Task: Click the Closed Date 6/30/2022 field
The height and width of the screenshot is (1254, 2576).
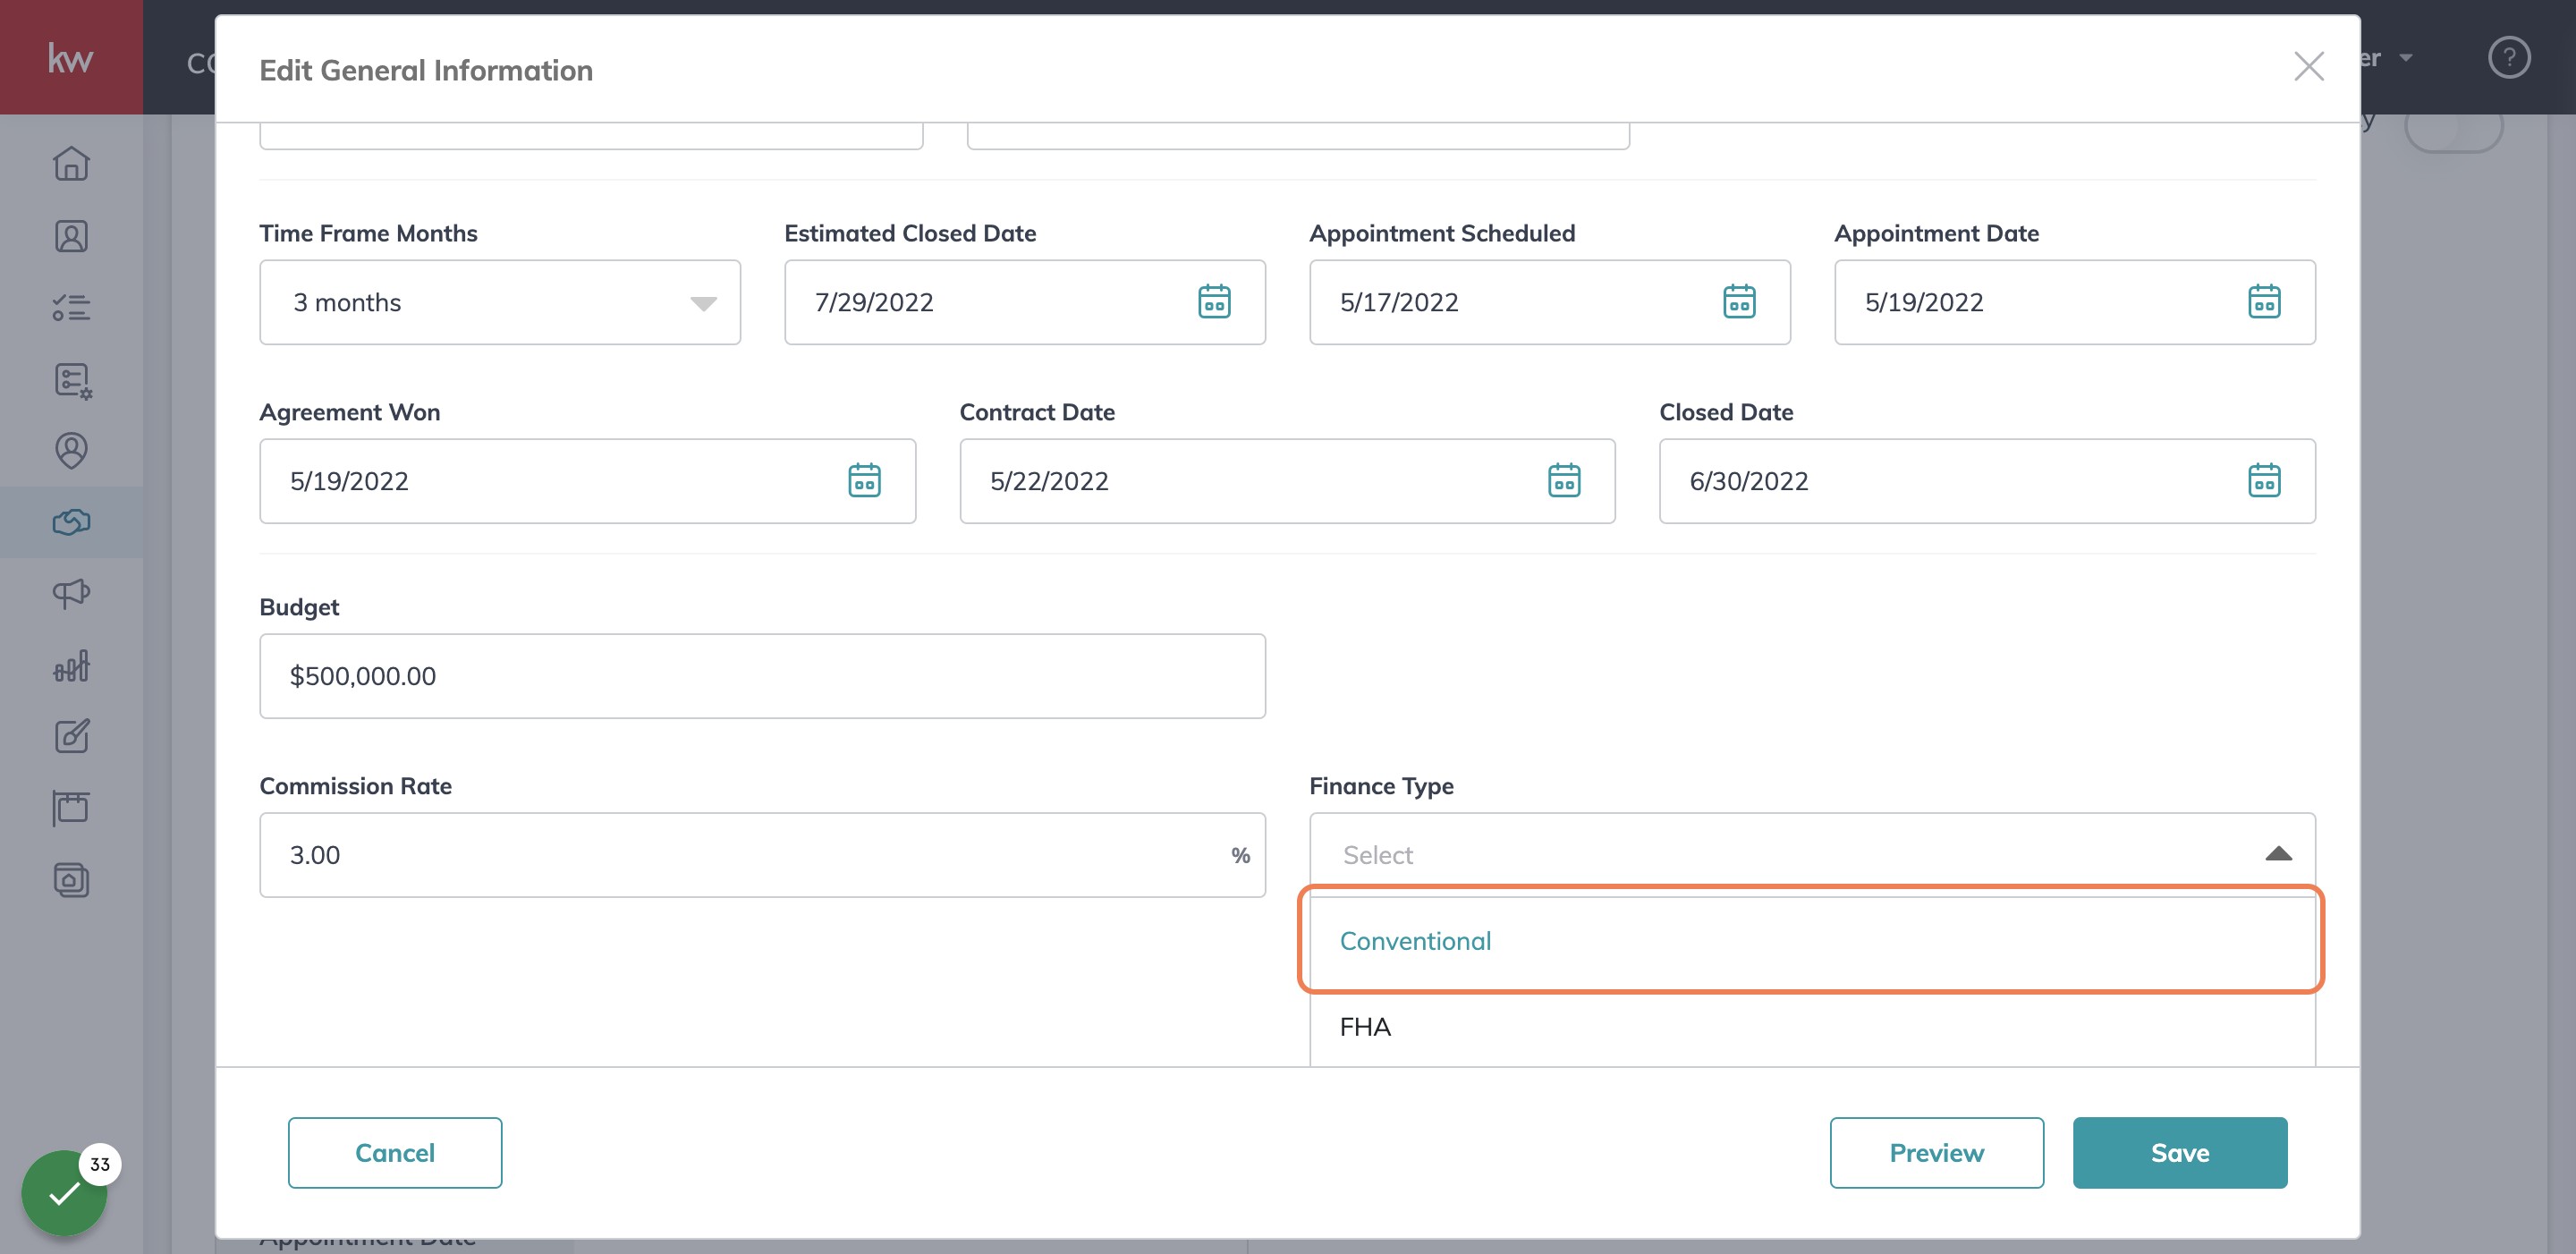Action: tap(1987, 481)
